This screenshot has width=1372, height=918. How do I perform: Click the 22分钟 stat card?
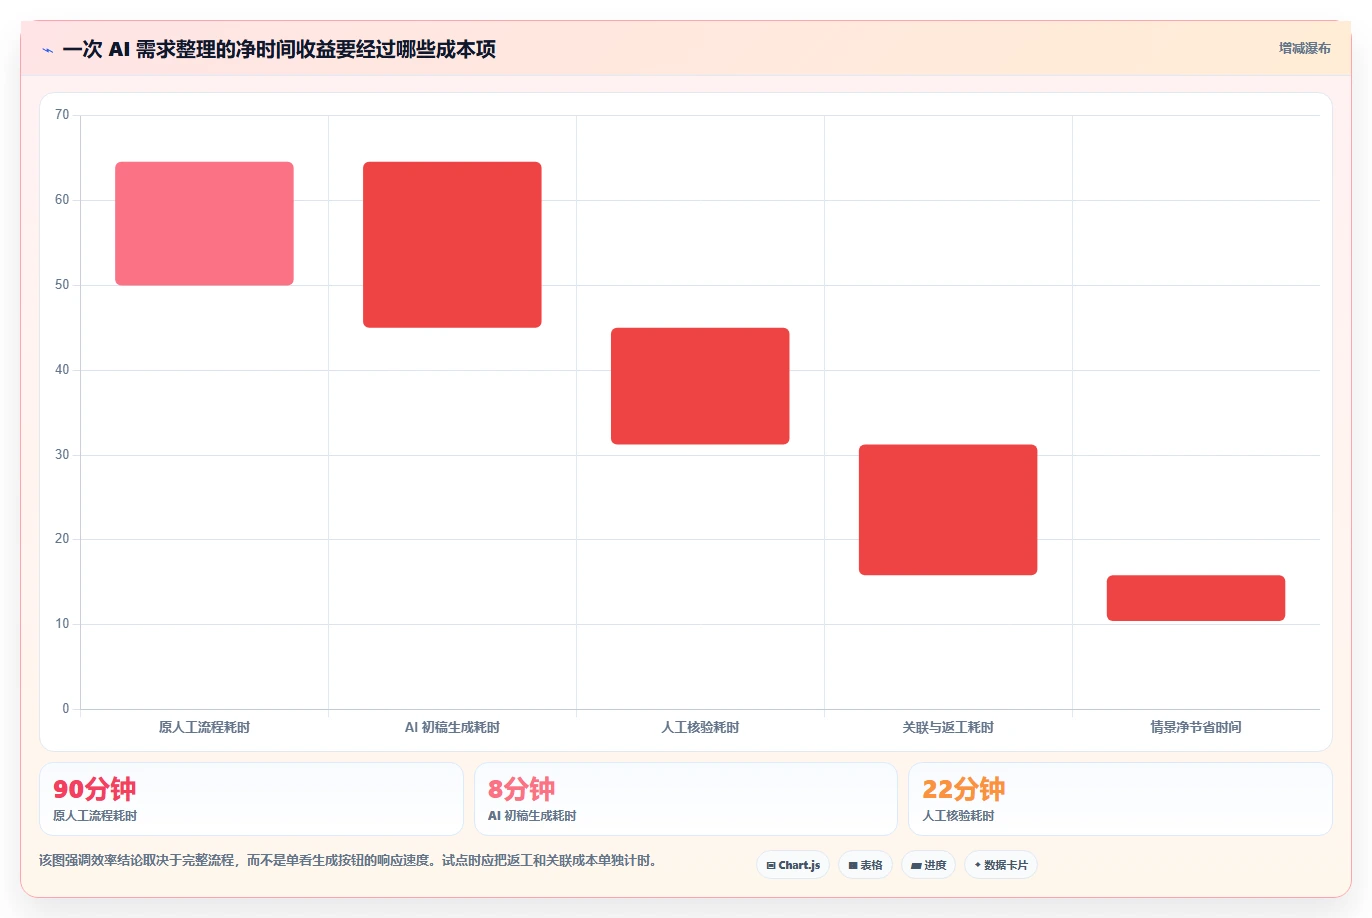(1120, 799)
